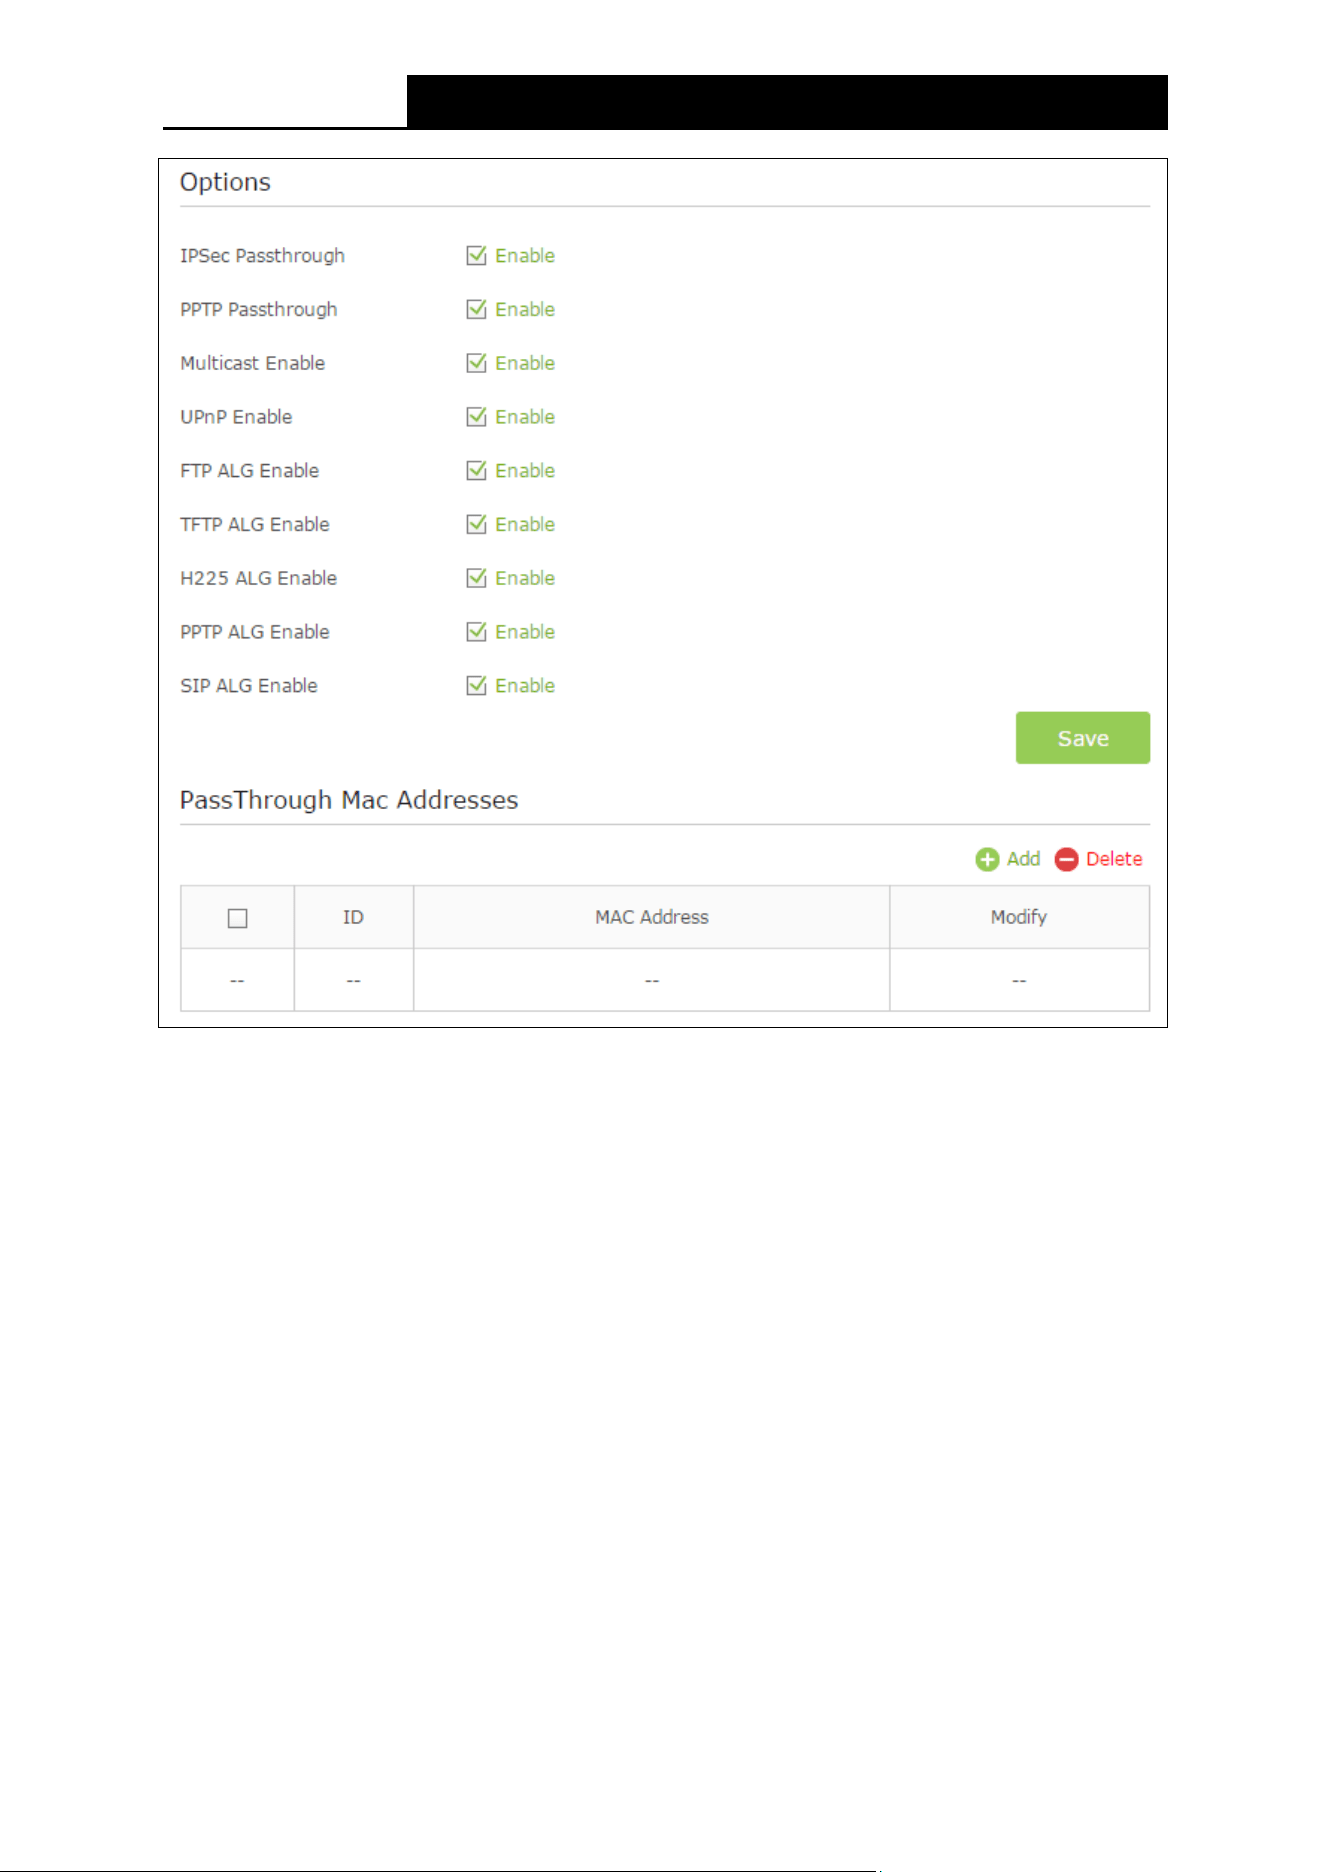Click the ID column header

click(x=353, y=917)
